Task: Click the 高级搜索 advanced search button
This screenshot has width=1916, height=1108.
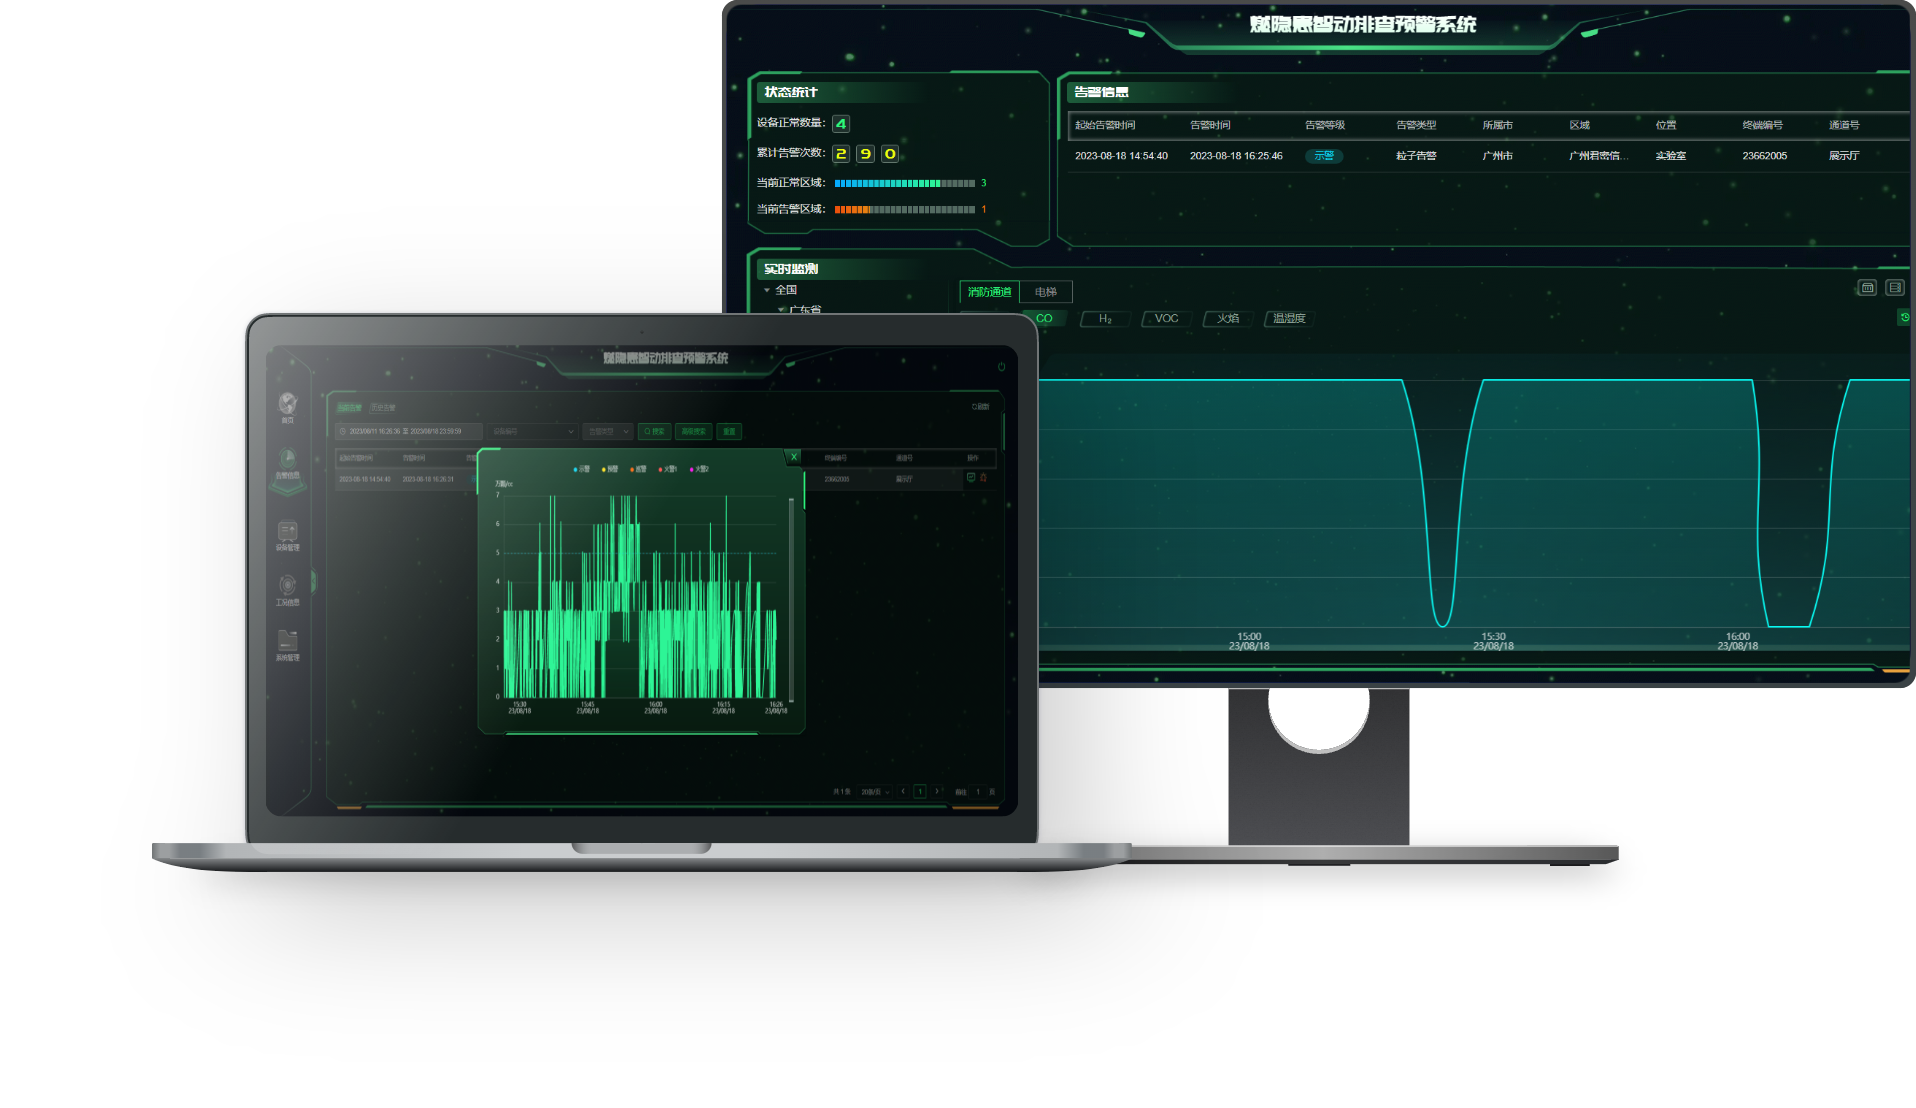Action: [x=693, y=432]
